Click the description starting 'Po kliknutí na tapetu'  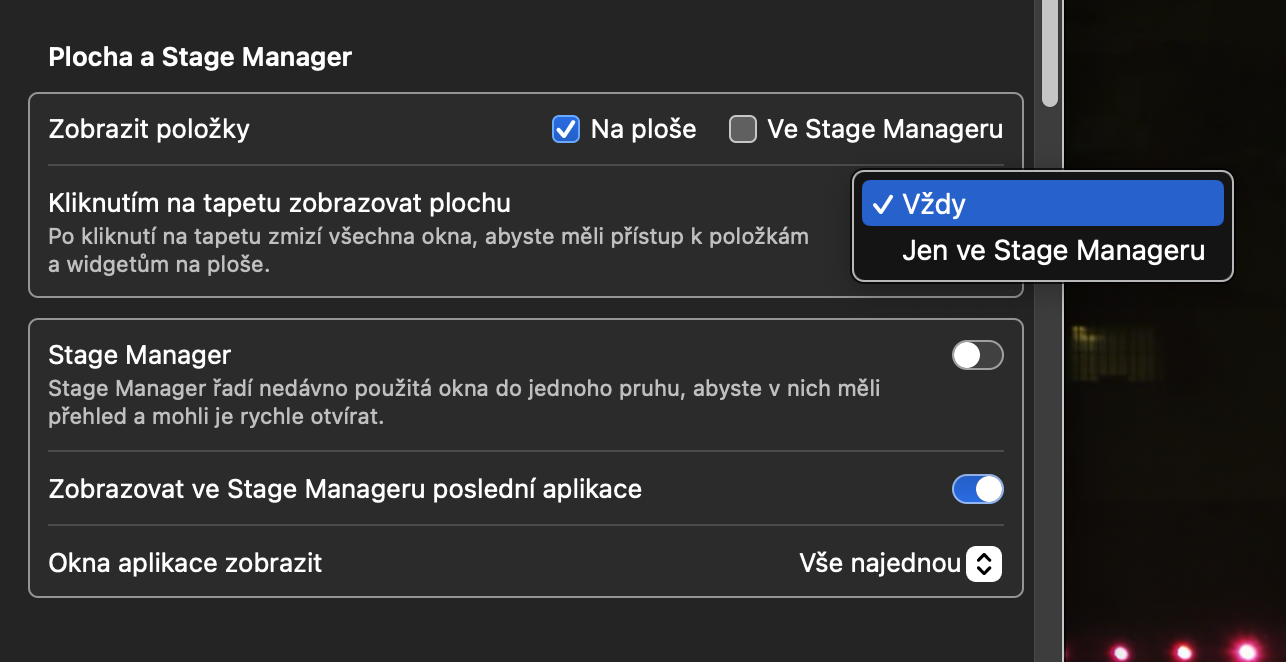pyautogui.click(x=428, y=252)
